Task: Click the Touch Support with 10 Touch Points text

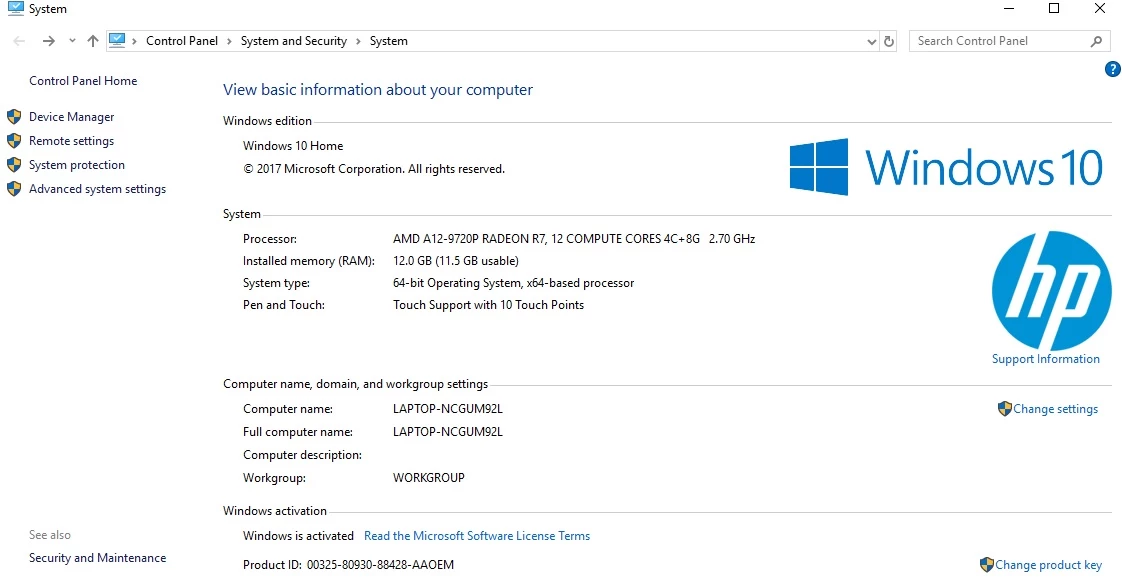Action: click(488, 305)
